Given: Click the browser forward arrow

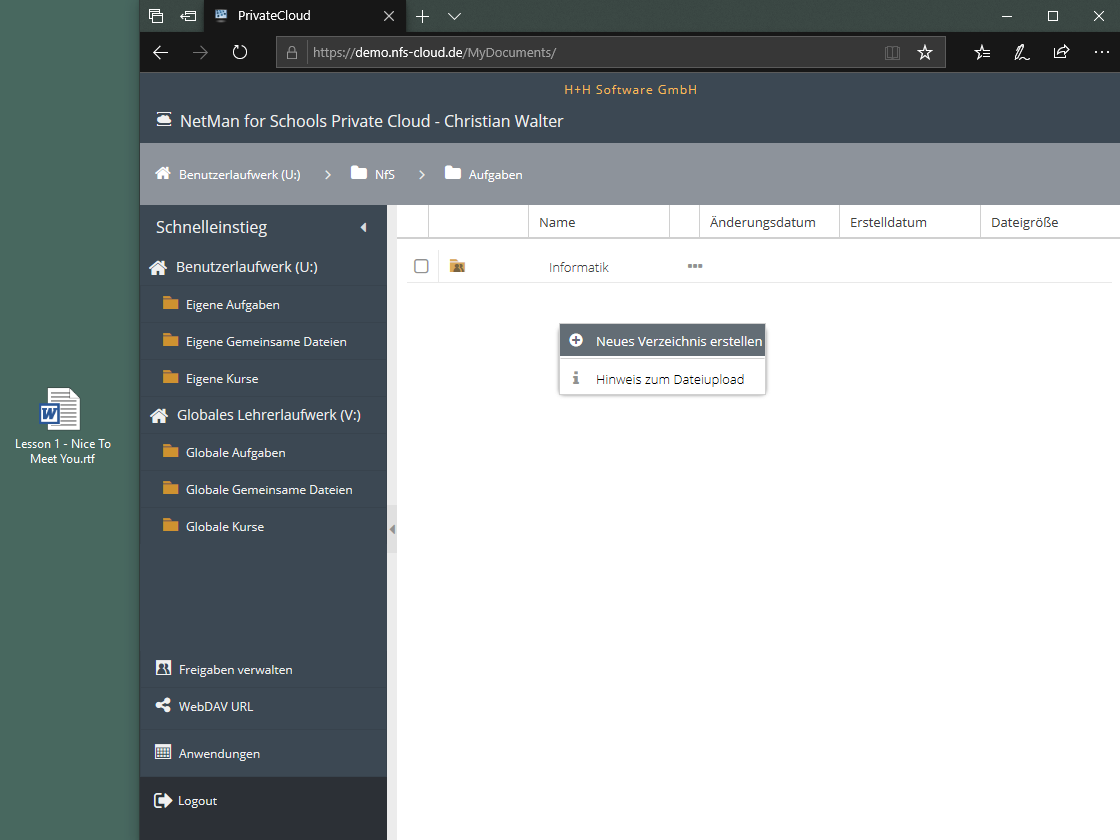Looking at the screenshot, I should tap(200, 52).
